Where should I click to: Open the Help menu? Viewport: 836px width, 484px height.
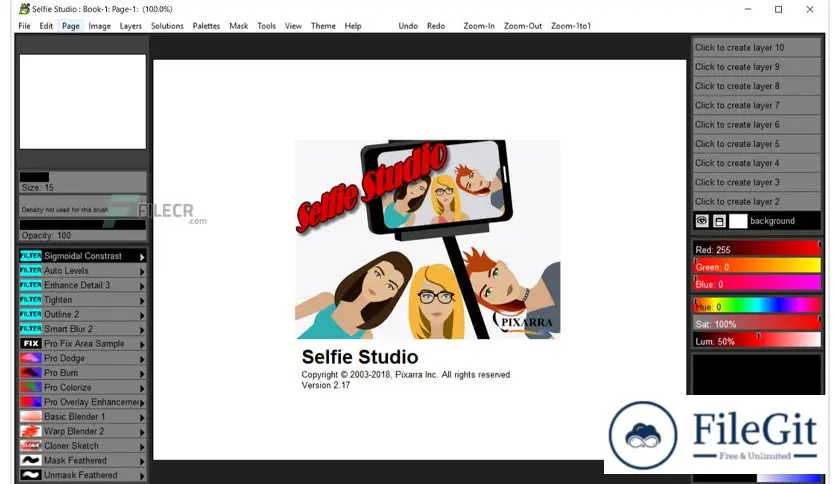pyautogui.click(x=353, y=26)
